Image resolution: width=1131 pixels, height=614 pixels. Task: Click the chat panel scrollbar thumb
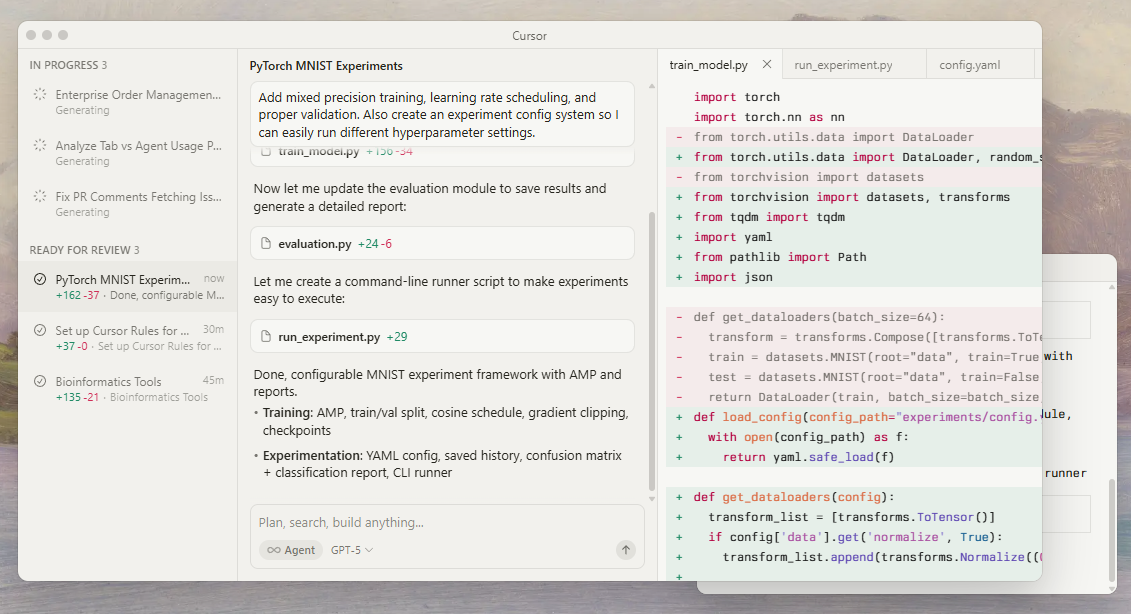point(652,351)
